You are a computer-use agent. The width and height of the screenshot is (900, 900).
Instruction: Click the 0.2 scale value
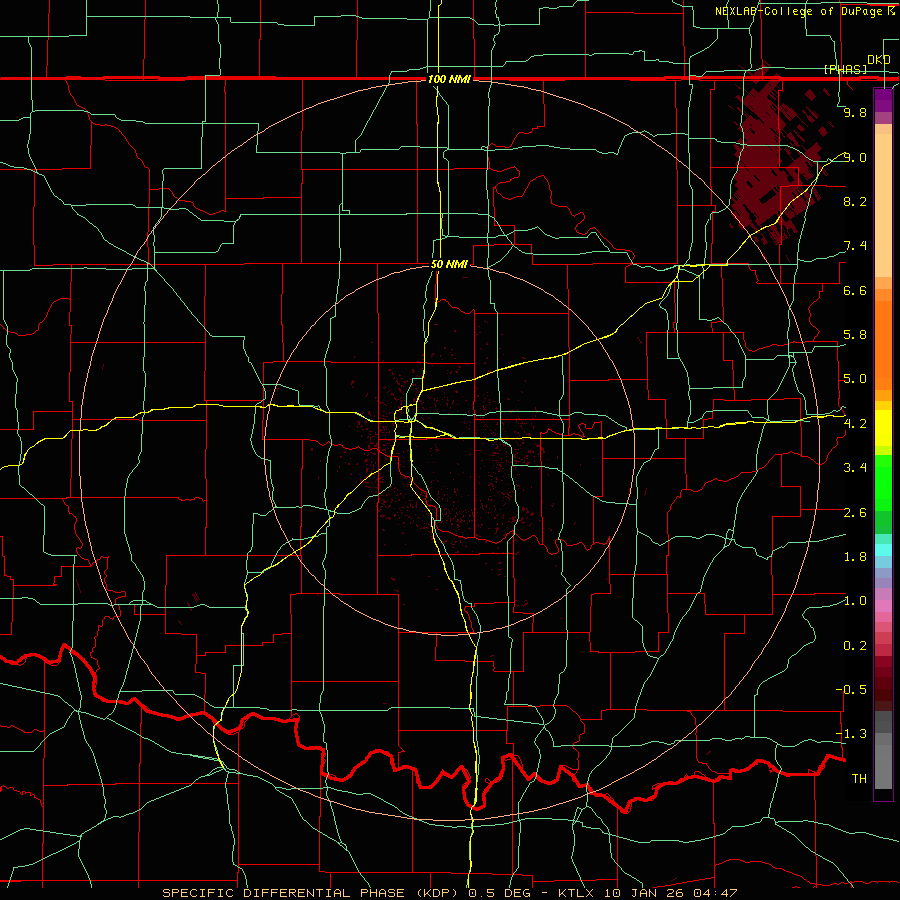(855, 646)
